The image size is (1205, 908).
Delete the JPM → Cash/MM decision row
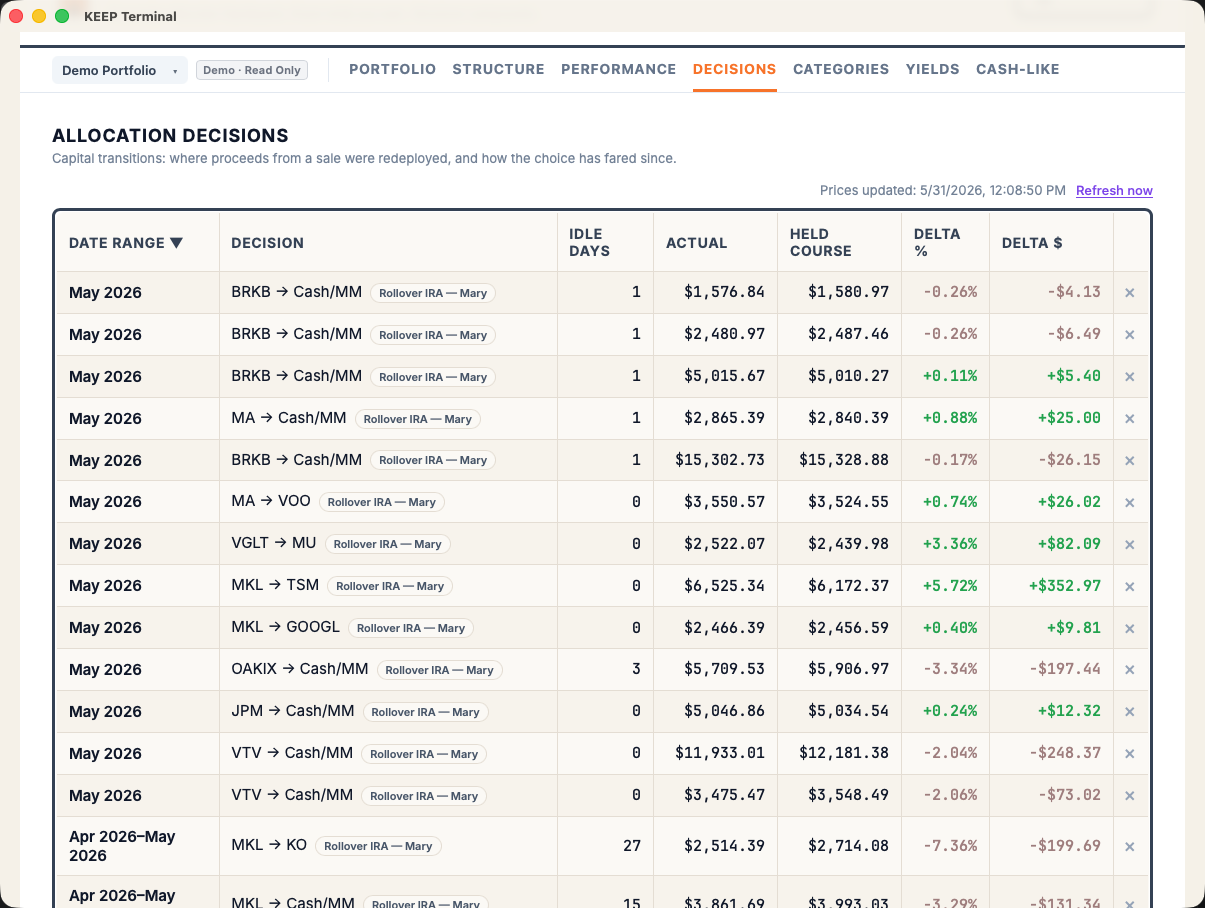pos(1130,712)
